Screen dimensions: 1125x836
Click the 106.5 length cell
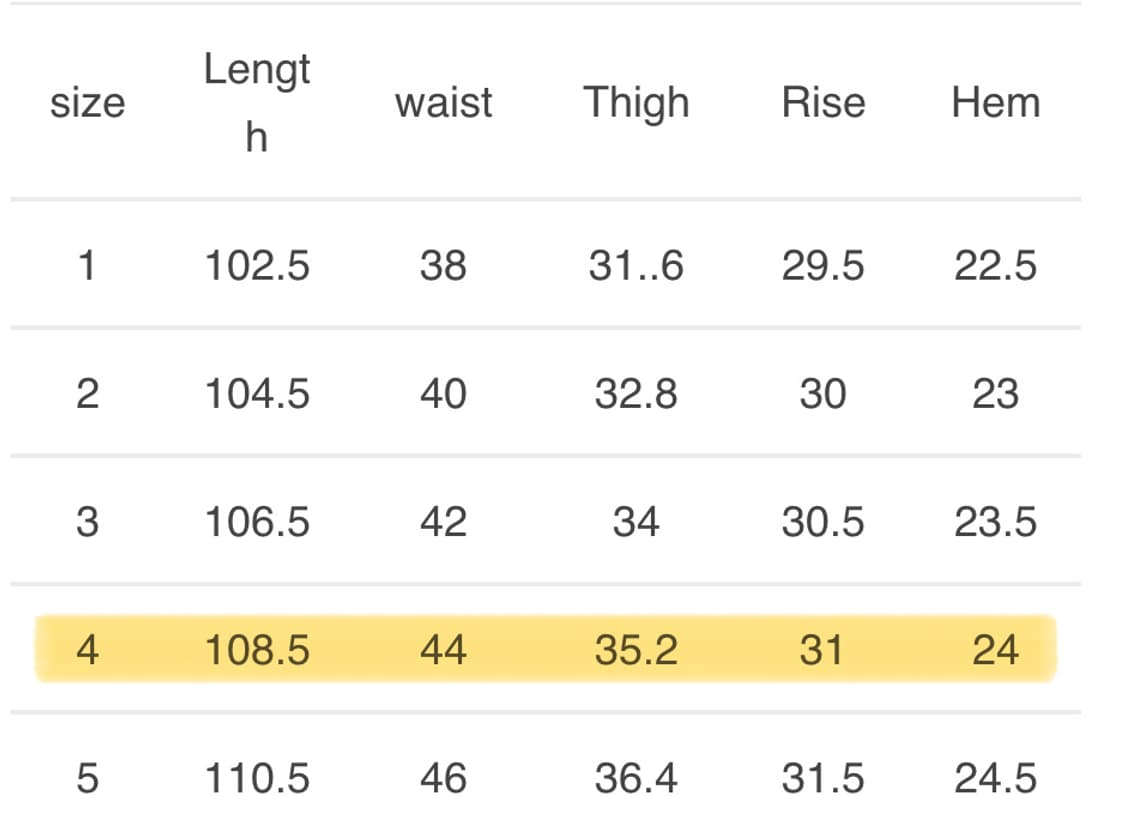point(257,522)
